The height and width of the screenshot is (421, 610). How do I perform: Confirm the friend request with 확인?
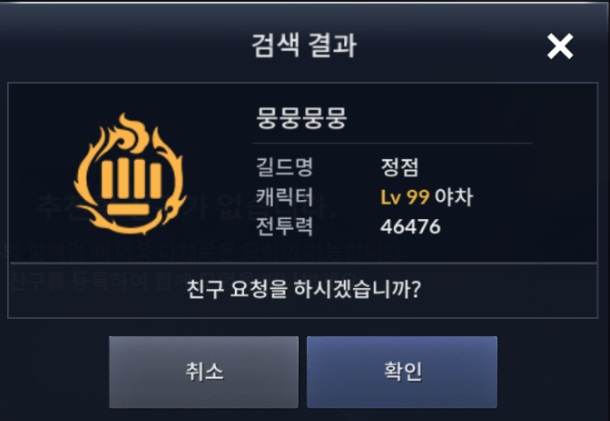pos(402,372)
